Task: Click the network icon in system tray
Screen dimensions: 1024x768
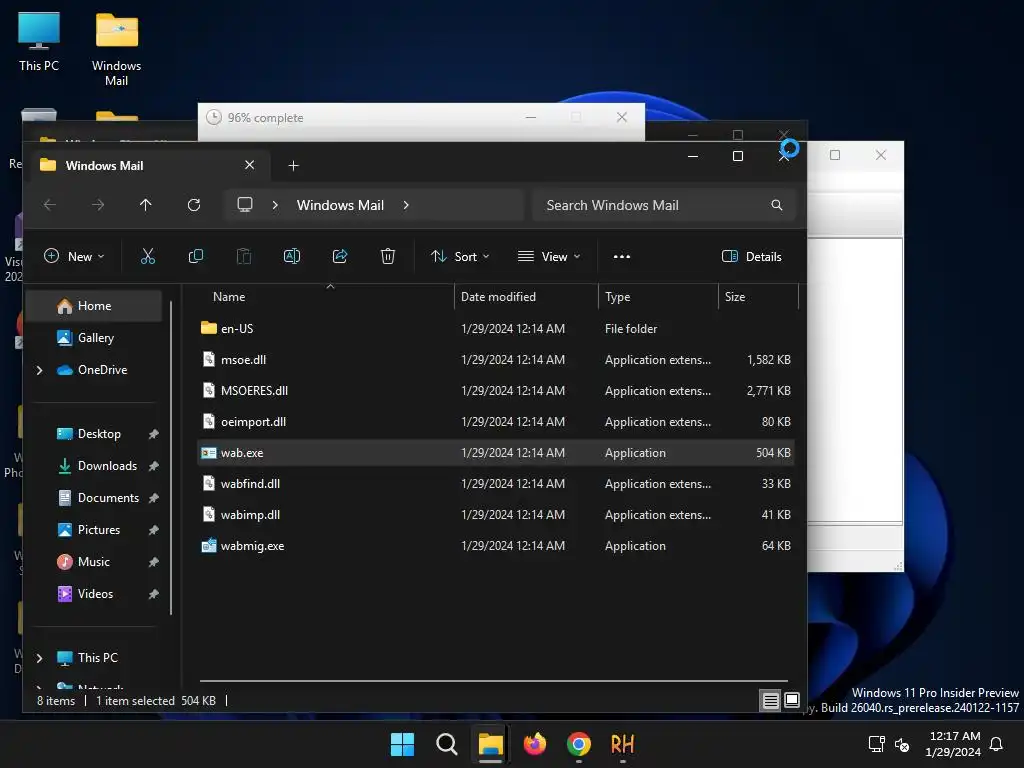Action: point(876,744)
